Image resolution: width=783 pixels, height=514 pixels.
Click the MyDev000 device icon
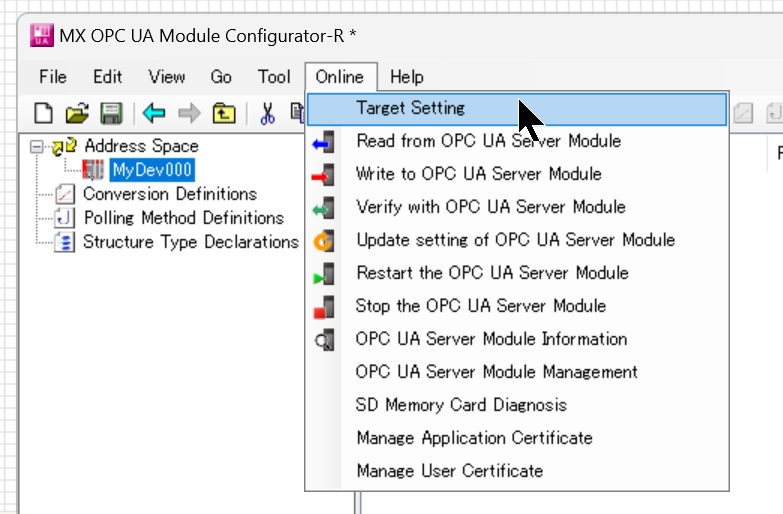tap(93, 170)
